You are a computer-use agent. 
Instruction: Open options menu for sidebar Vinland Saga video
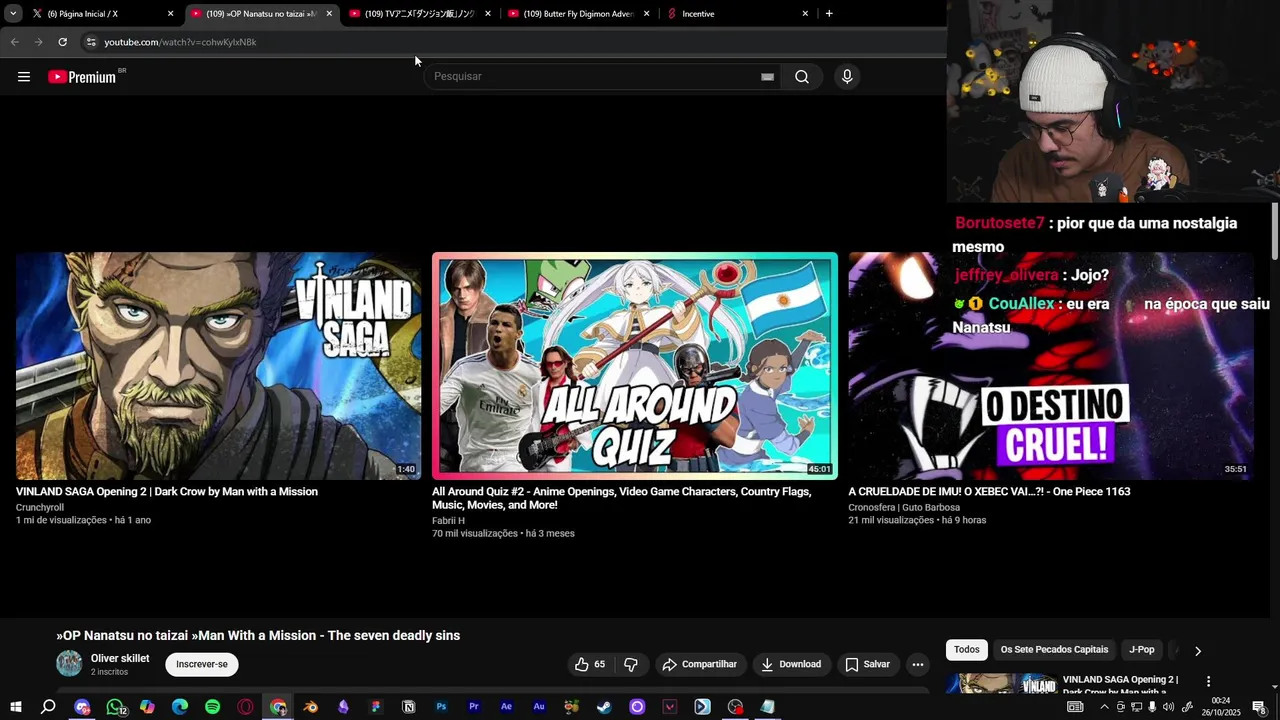coord(1208,682)
